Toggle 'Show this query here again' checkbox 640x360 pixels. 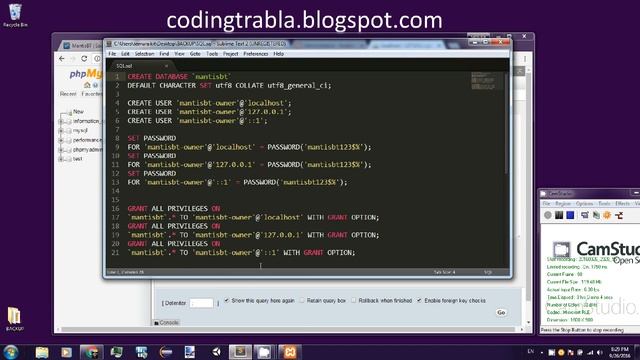pos(227,300)
